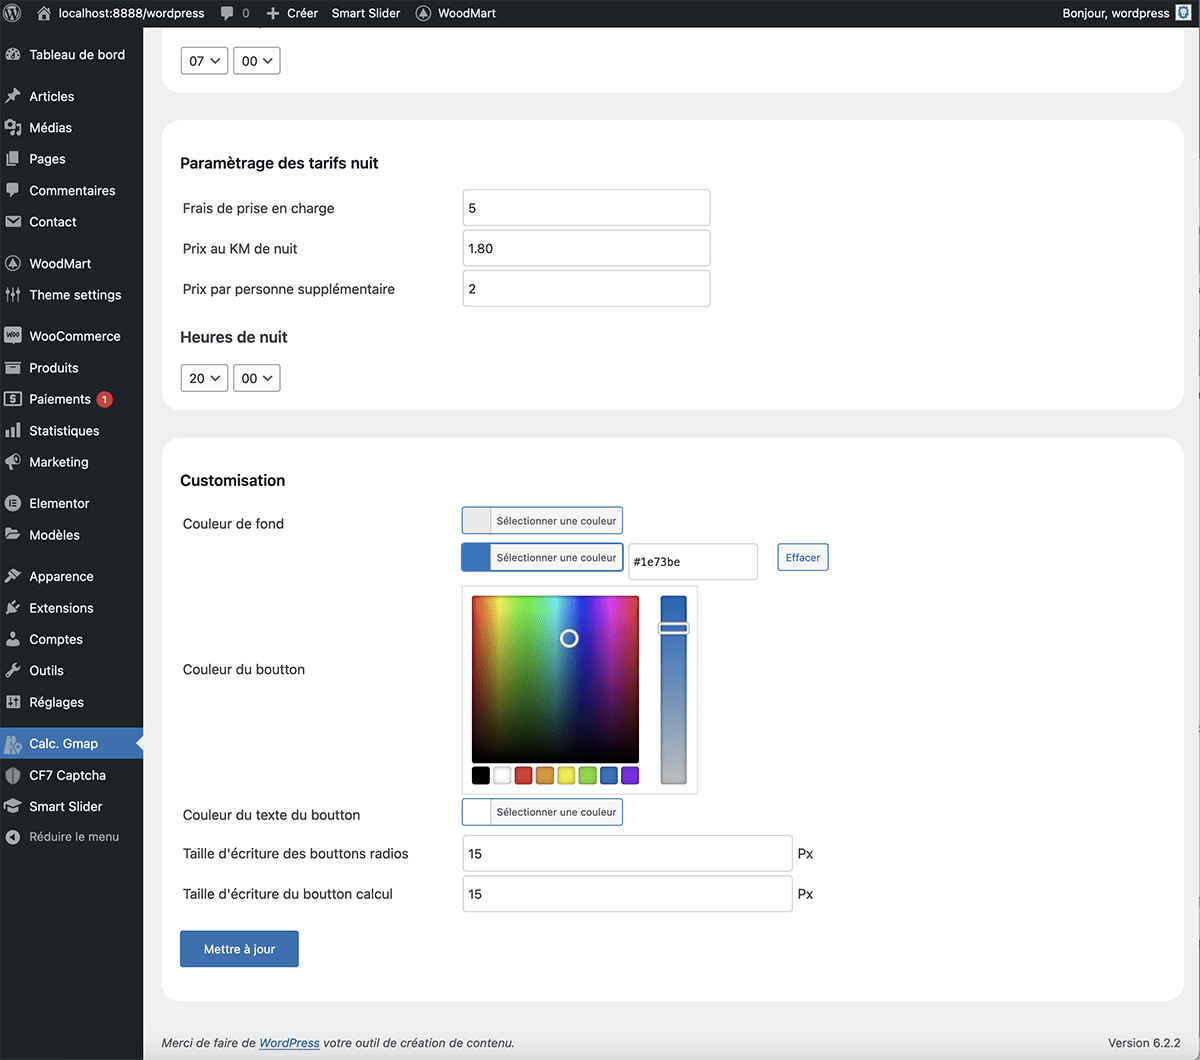1200x1060 pixels.
Task: Click the Médias icon in sidebar
Action: (13, 128)
